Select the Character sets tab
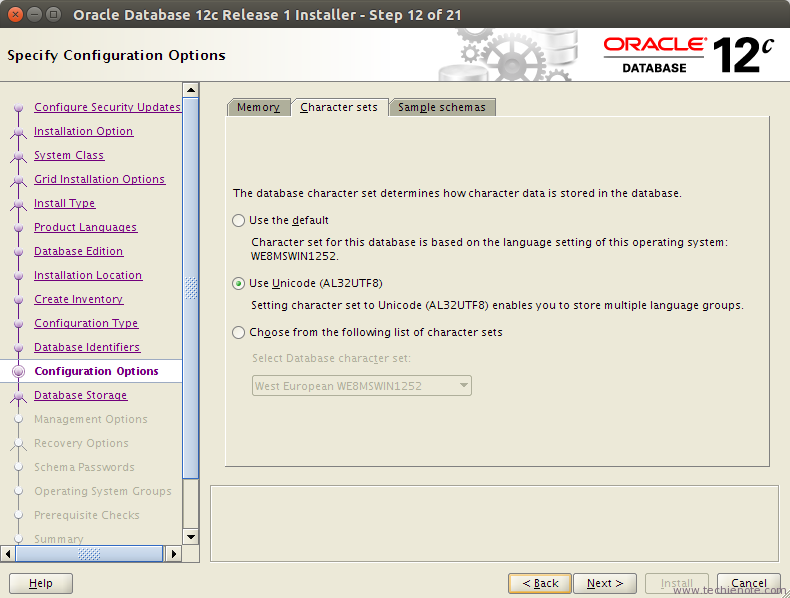 pos(339,107)
